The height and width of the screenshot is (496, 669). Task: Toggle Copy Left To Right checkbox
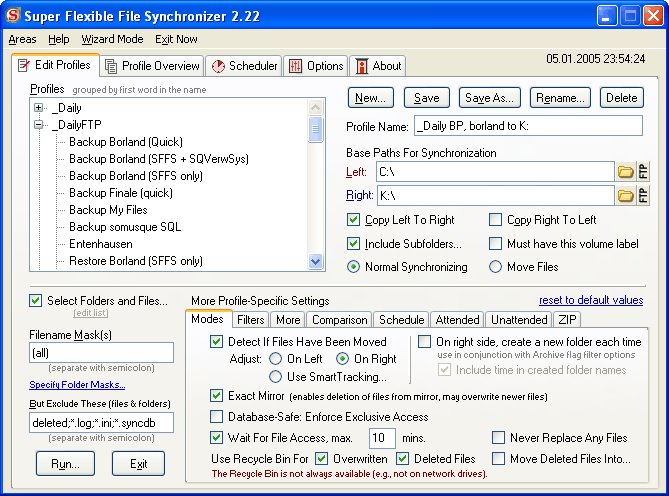pos(353,220)
